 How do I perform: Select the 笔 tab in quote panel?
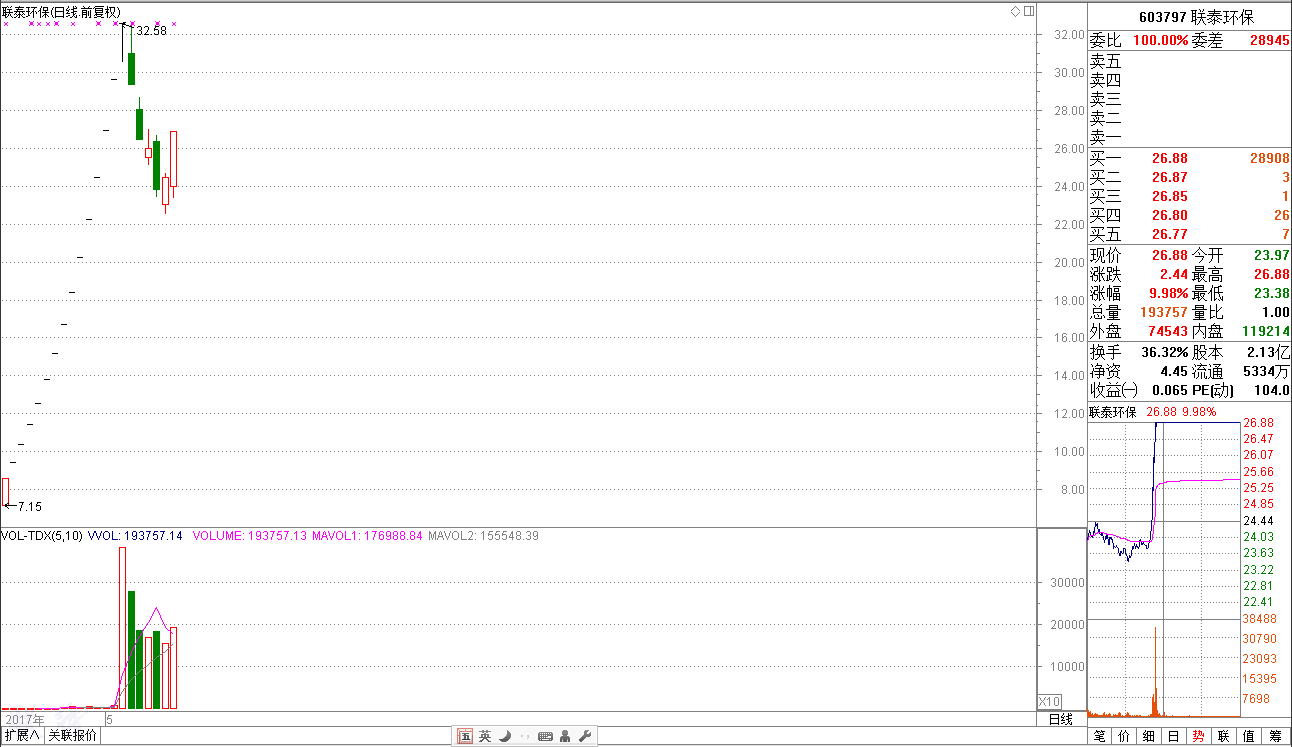click(x=1100, y=736)
